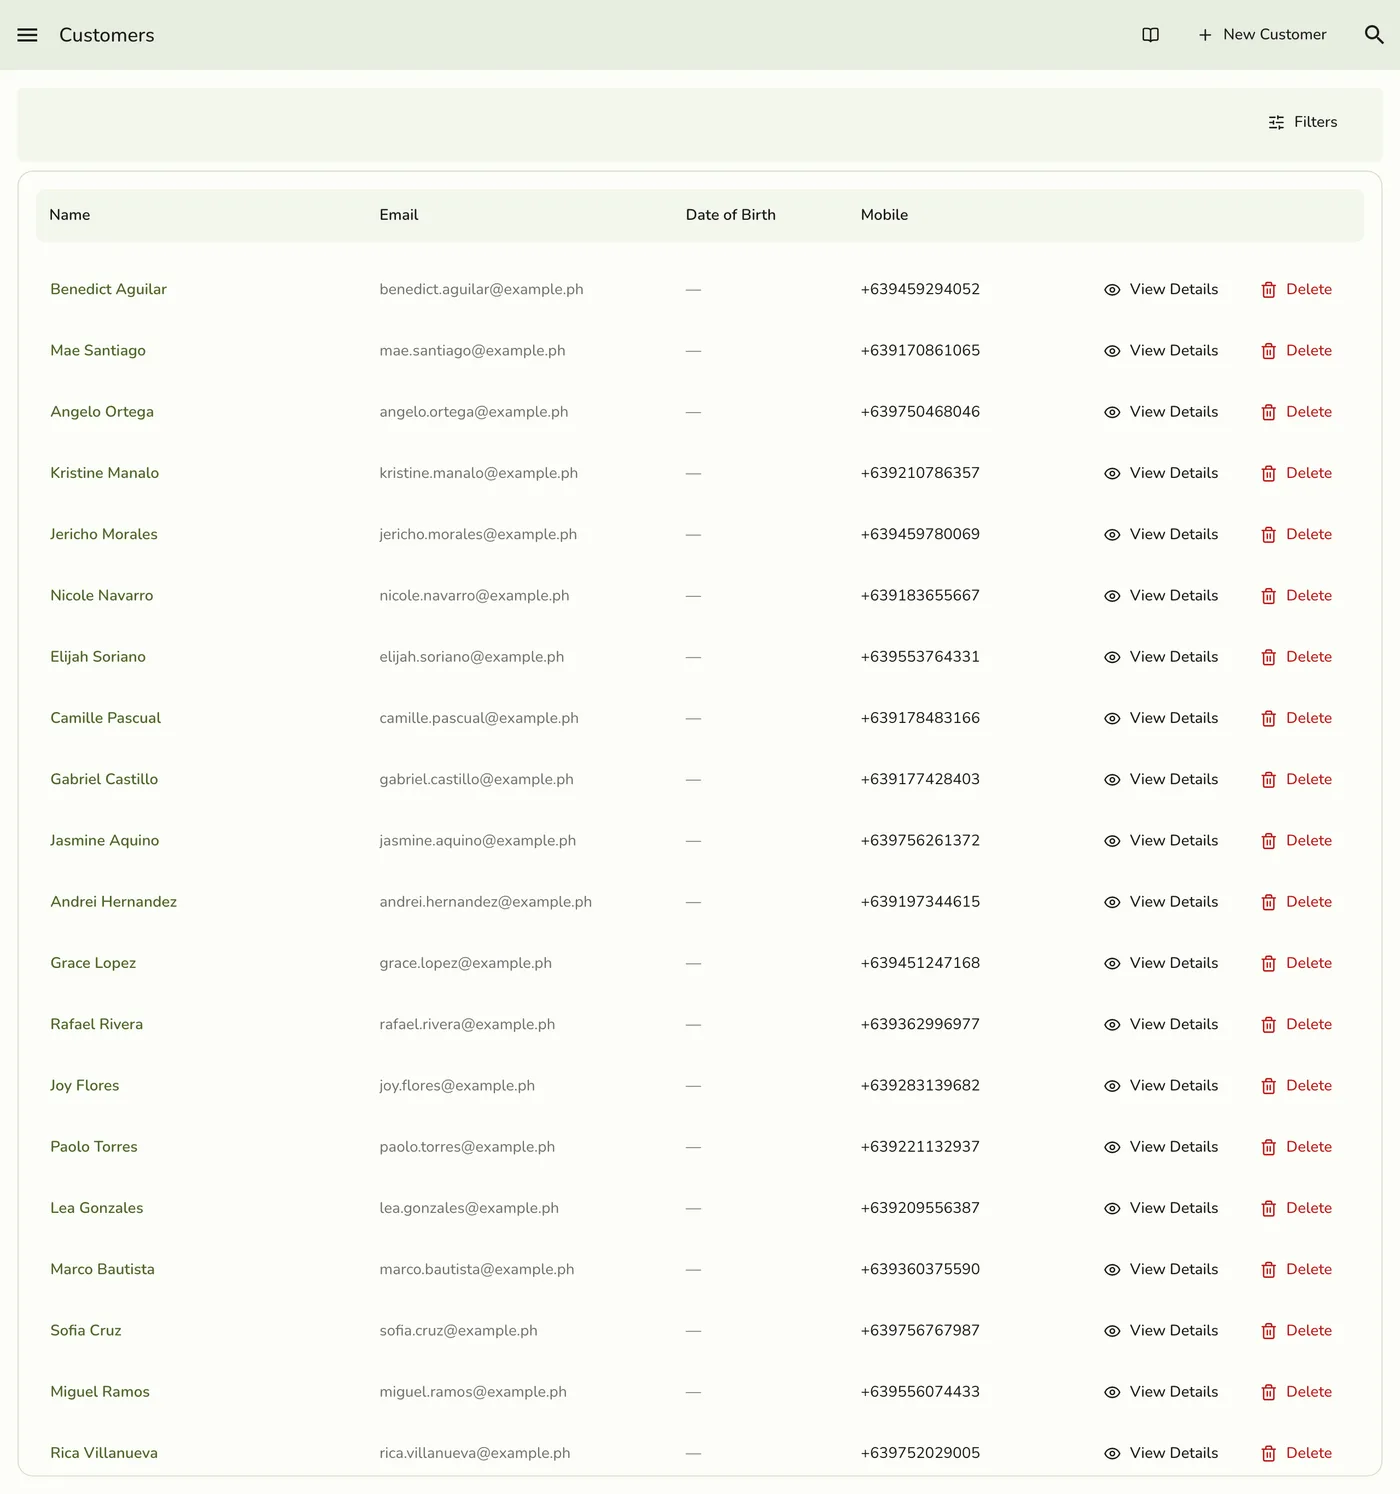
Task: Delete customer Marco Bautista
Action: [x=1296, y=1269]
